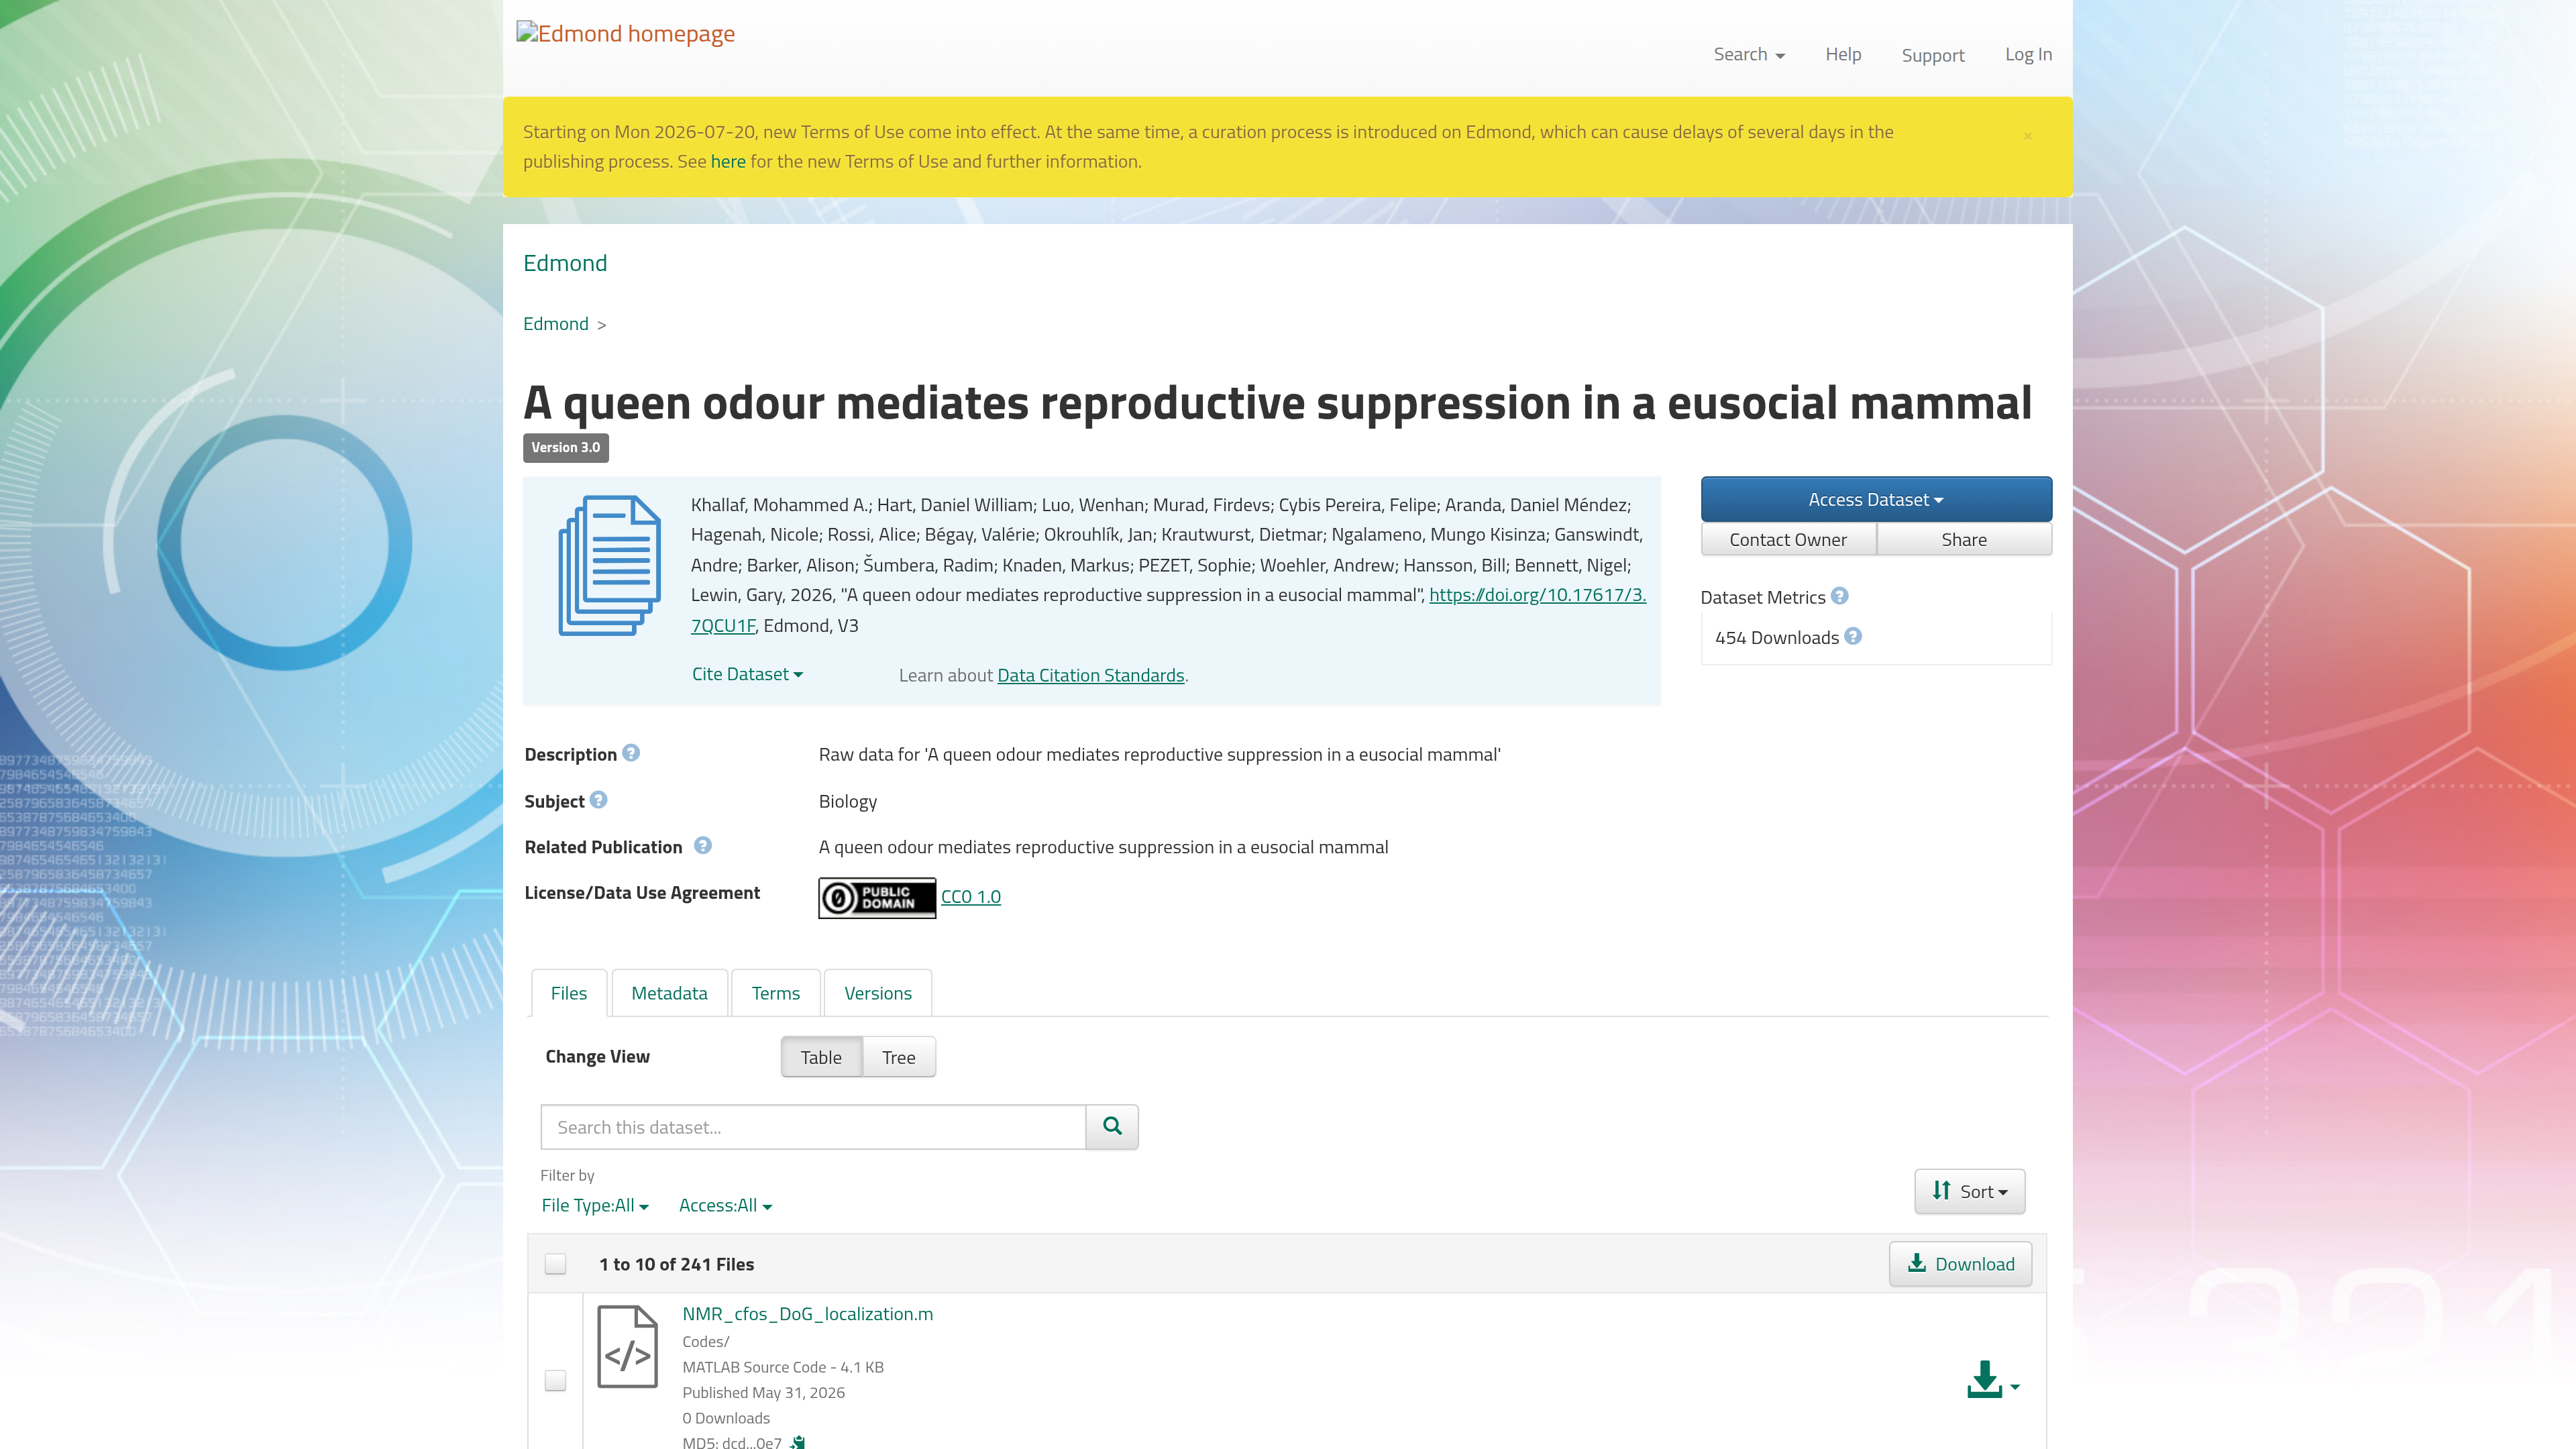Viewport: 2576px width, 1449px height.
Task: Follow the 'here' Terms of Use link
Action: tap(728, 161)
